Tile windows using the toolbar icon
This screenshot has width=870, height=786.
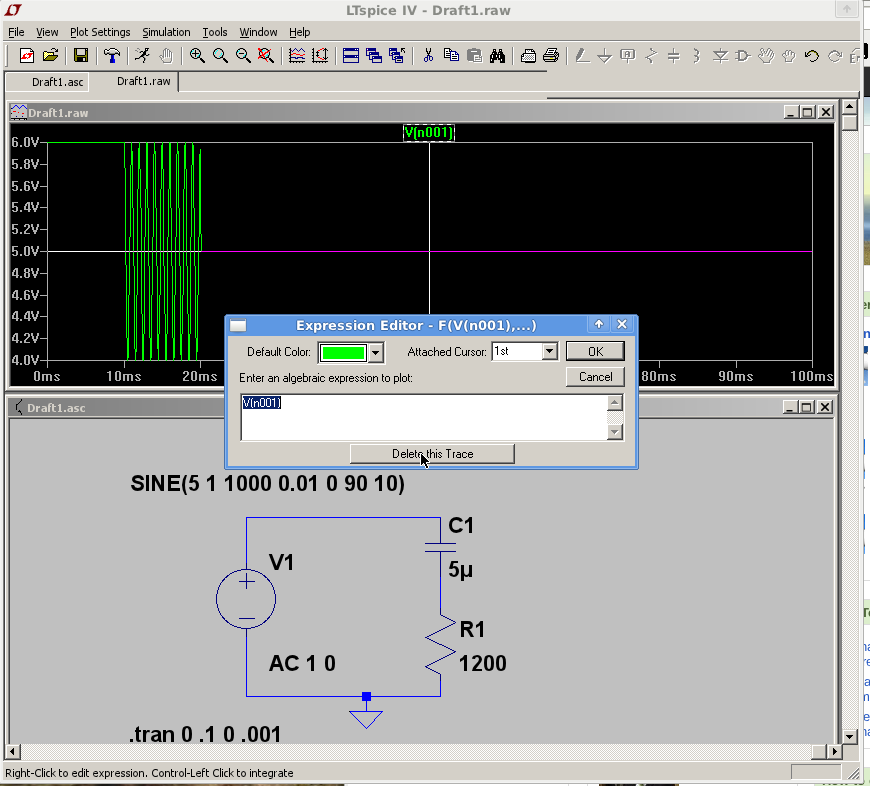coord(351,55)
